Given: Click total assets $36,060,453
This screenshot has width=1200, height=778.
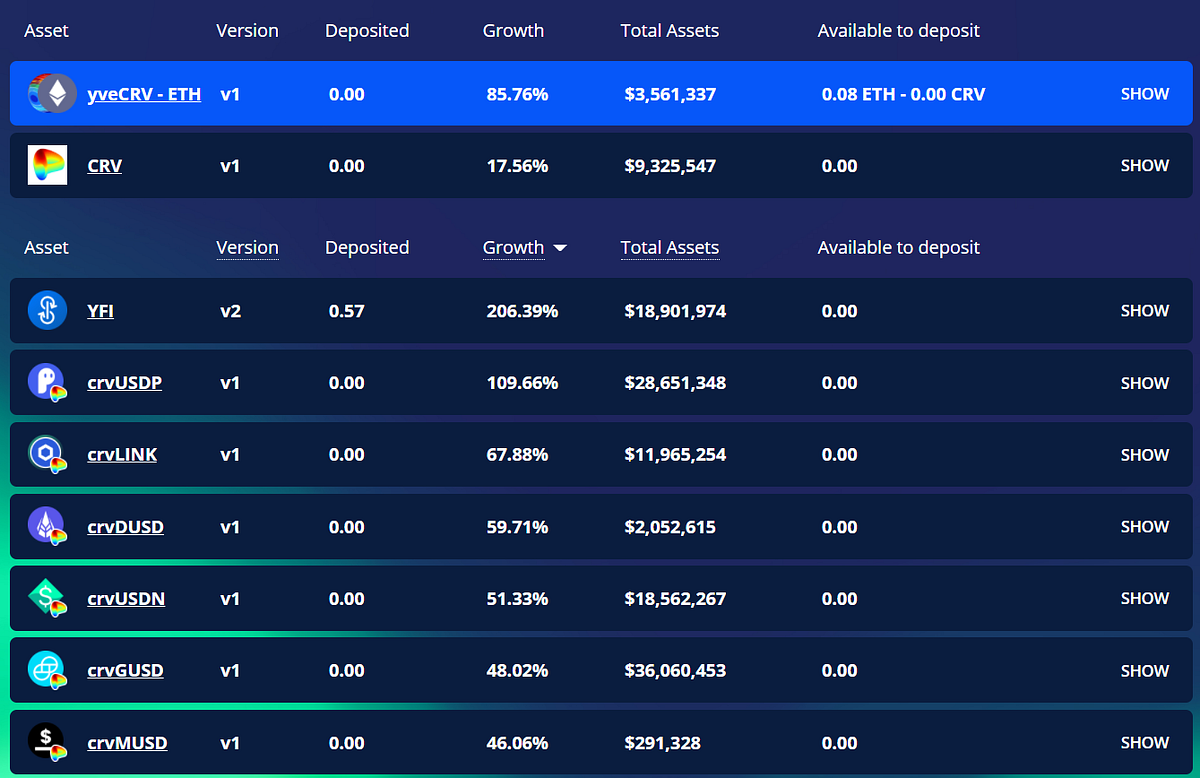Looking at the screenshot, I should (675, 671).
